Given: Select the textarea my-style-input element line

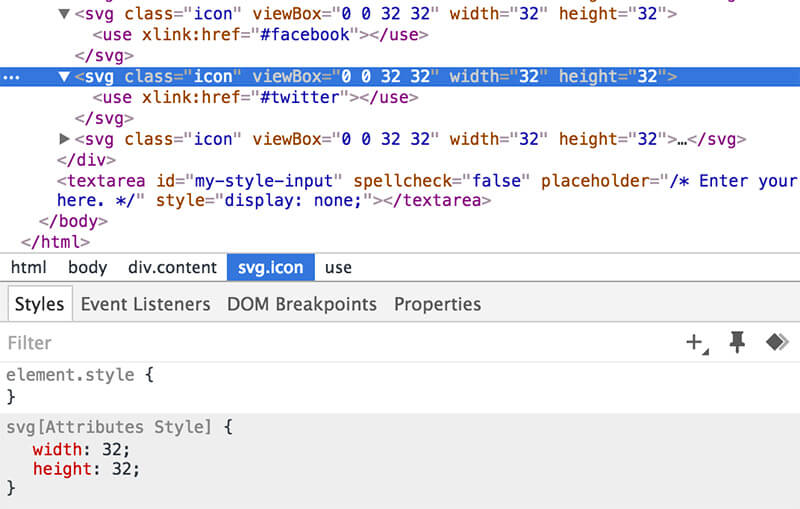Looking at the screenshot, I should [x=428, y=190].
